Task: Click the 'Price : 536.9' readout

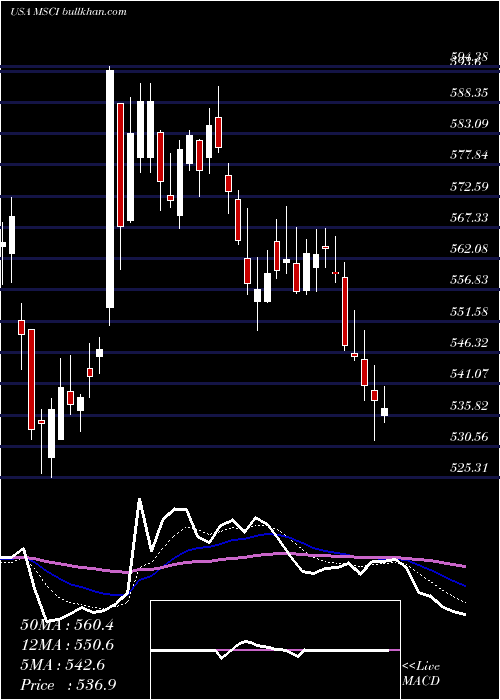Action: coord(68,685)
